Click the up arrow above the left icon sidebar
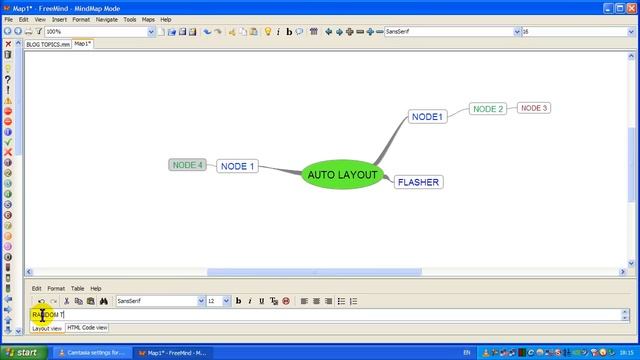 [18, 43]
